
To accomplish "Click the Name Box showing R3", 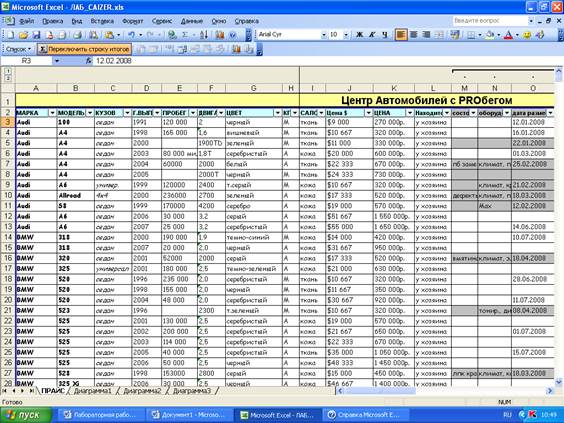I will tap(27, 61).
